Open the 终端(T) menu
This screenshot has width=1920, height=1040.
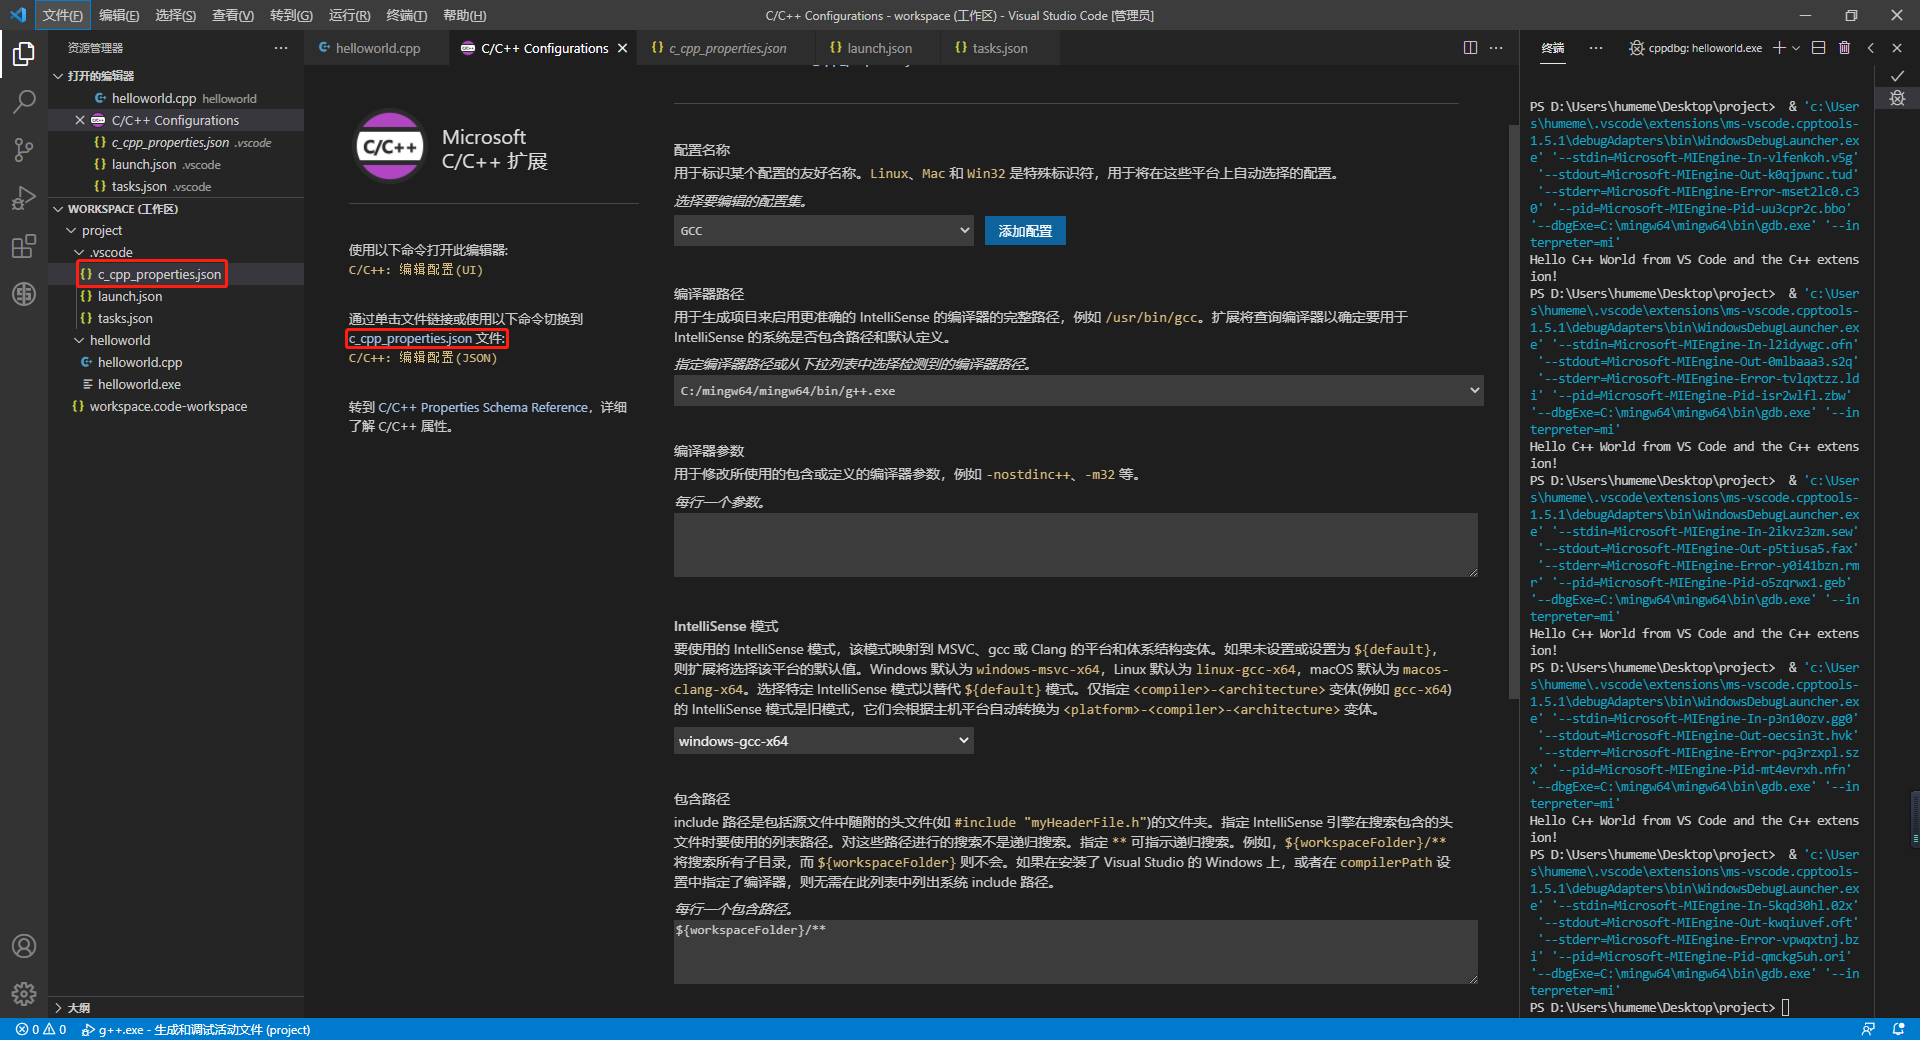point(406,15)
